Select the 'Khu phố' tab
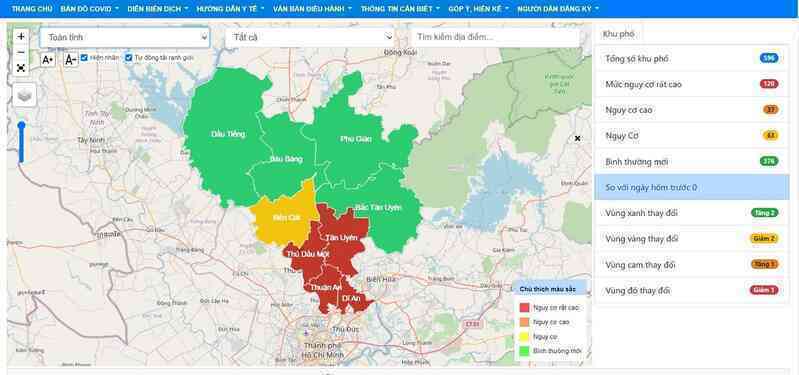 tap(619, 34)
